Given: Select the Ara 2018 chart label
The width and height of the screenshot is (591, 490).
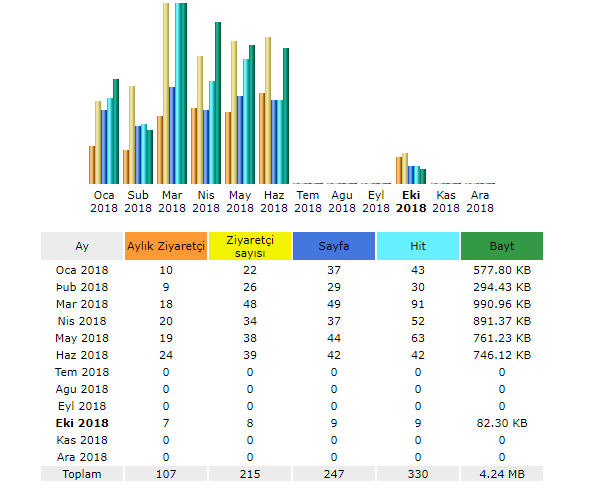Looking at the screenshot, I should (x=480, y=202).
